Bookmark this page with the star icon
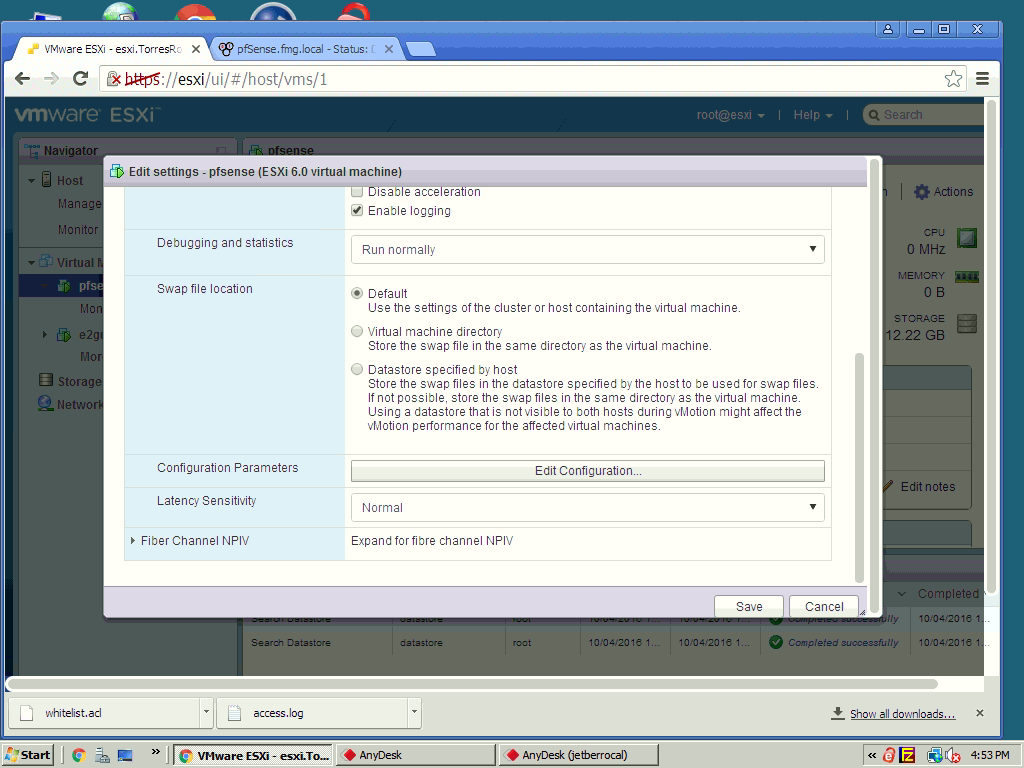Image resolution: width=1024 pixels, height=768 pixels. pos(953,79)
